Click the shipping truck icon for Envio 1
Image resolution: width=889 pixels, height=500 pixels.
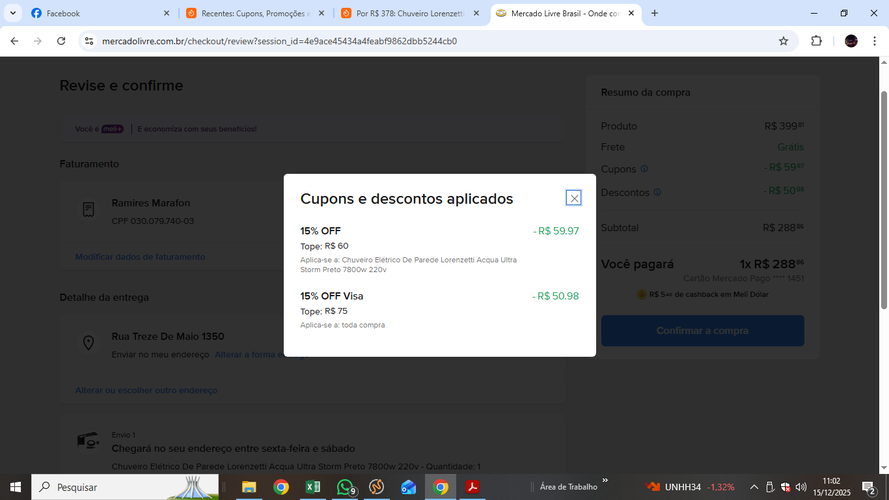click(x=88, y=440)
